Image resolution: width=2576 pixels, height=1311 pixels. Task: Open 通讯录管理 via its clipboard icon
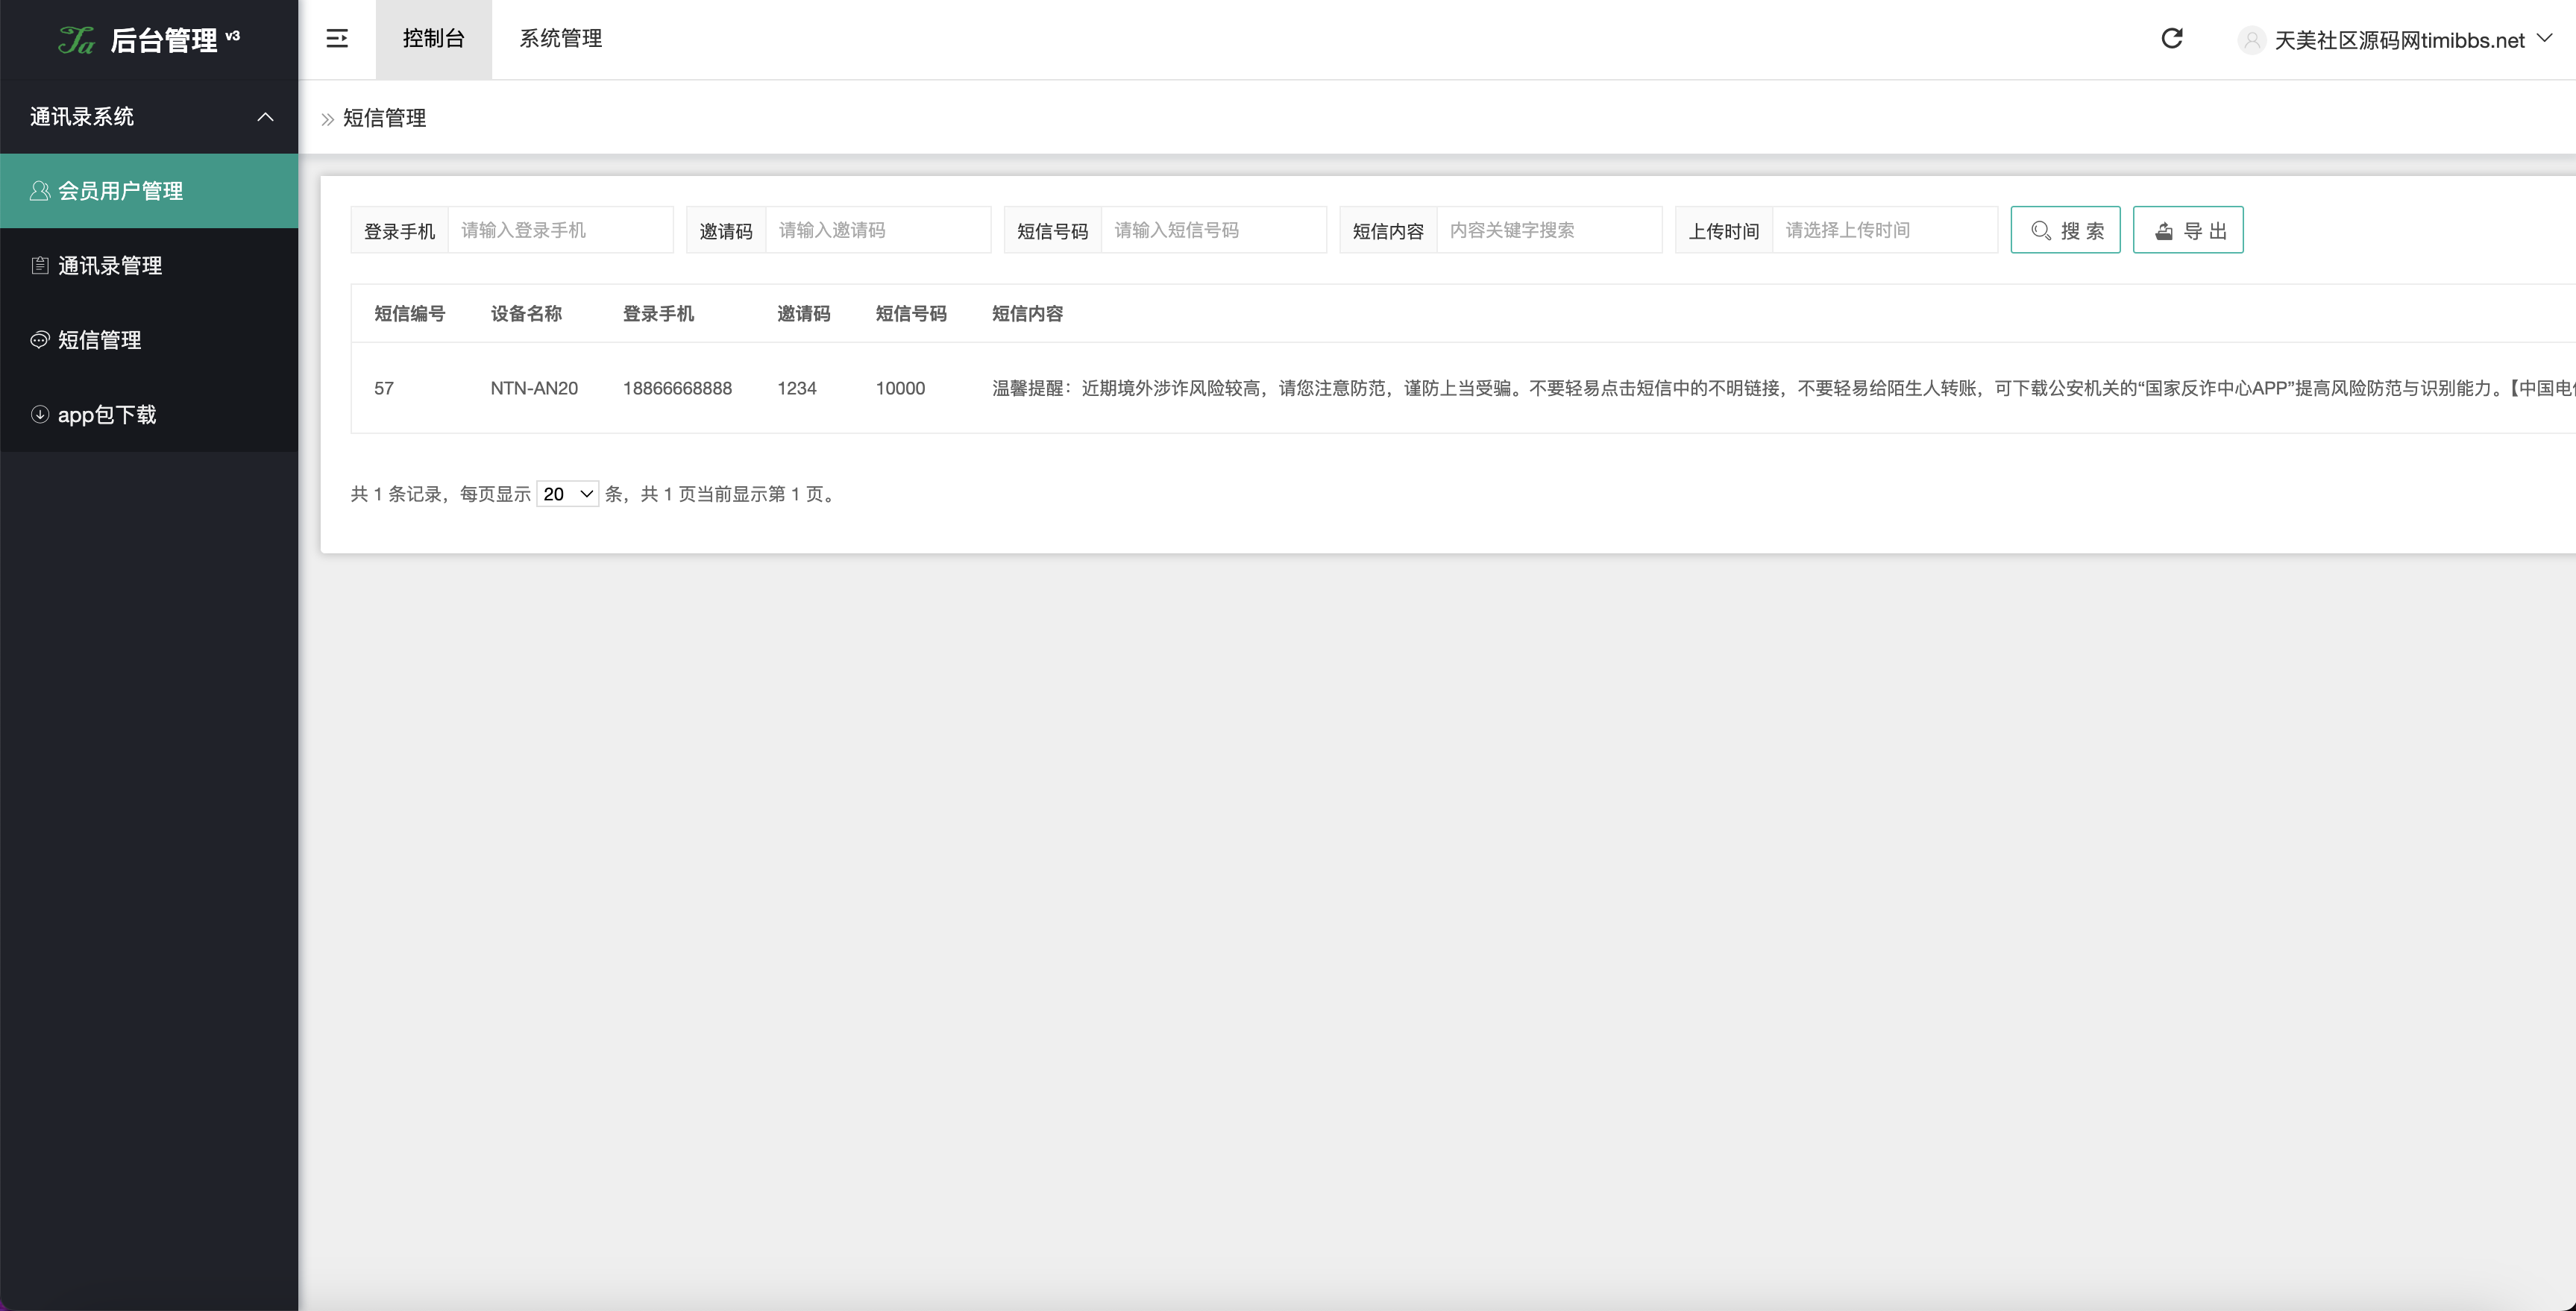[x=40, y=265]
